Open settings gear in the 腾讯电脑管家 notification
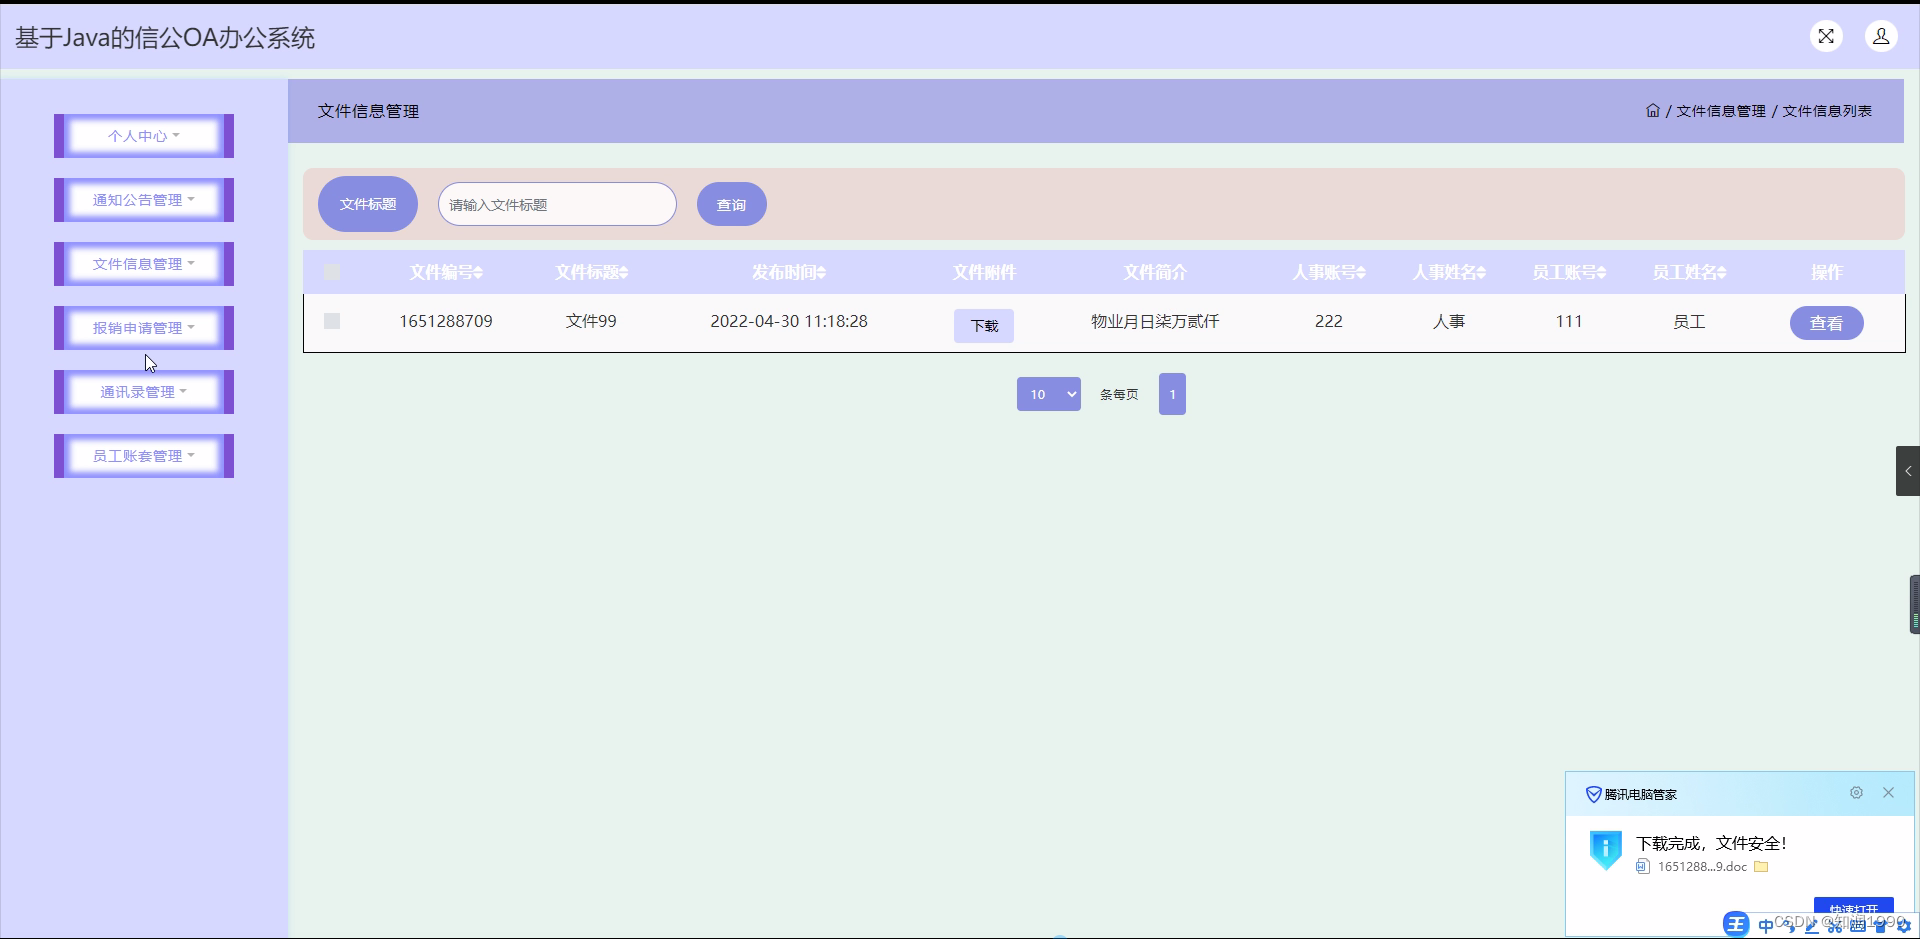1920x939 pixels. pos(1857,793)
